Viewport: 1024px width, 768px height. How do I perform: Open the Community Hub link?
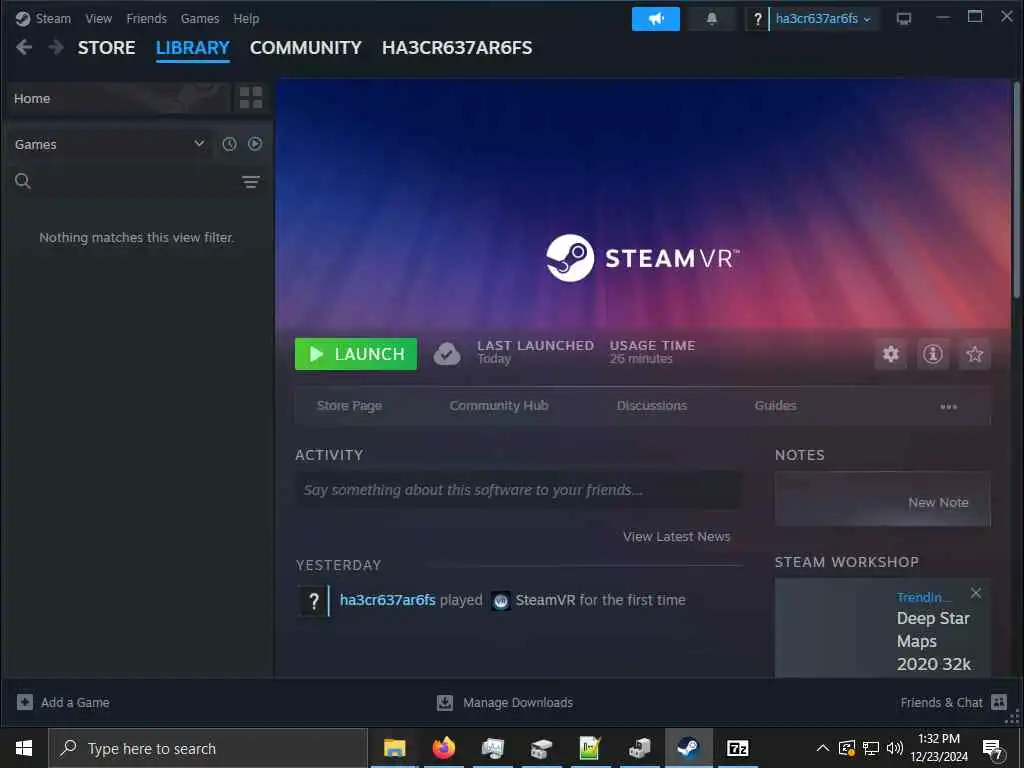pyautogui.click(x=499, y=406)
